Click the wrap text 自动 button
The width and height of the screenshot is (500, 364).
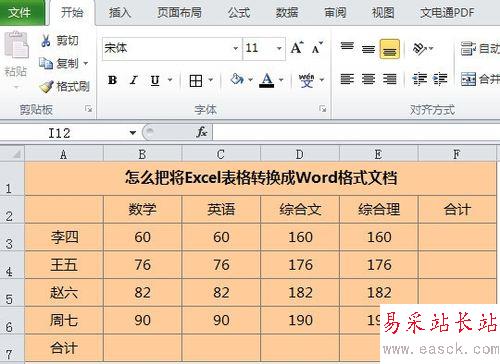pyautogui.click(x=479, y=49)
